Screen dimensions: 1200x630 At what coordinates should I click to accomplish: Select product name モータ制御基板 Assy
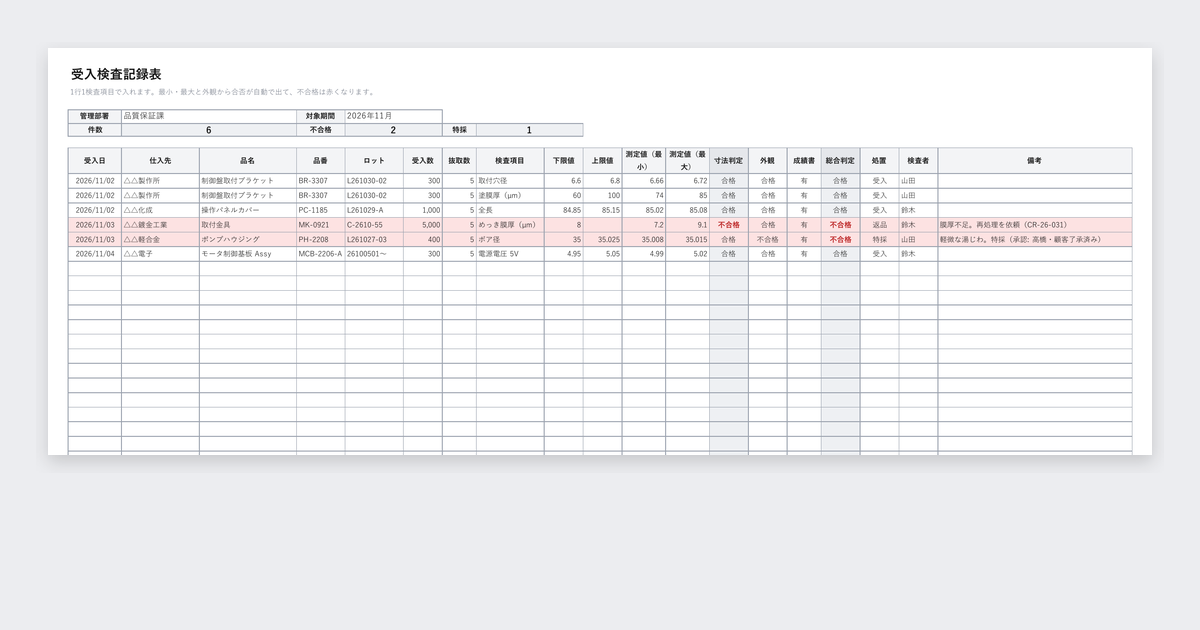pyautogui.click(x=248, y=254)
